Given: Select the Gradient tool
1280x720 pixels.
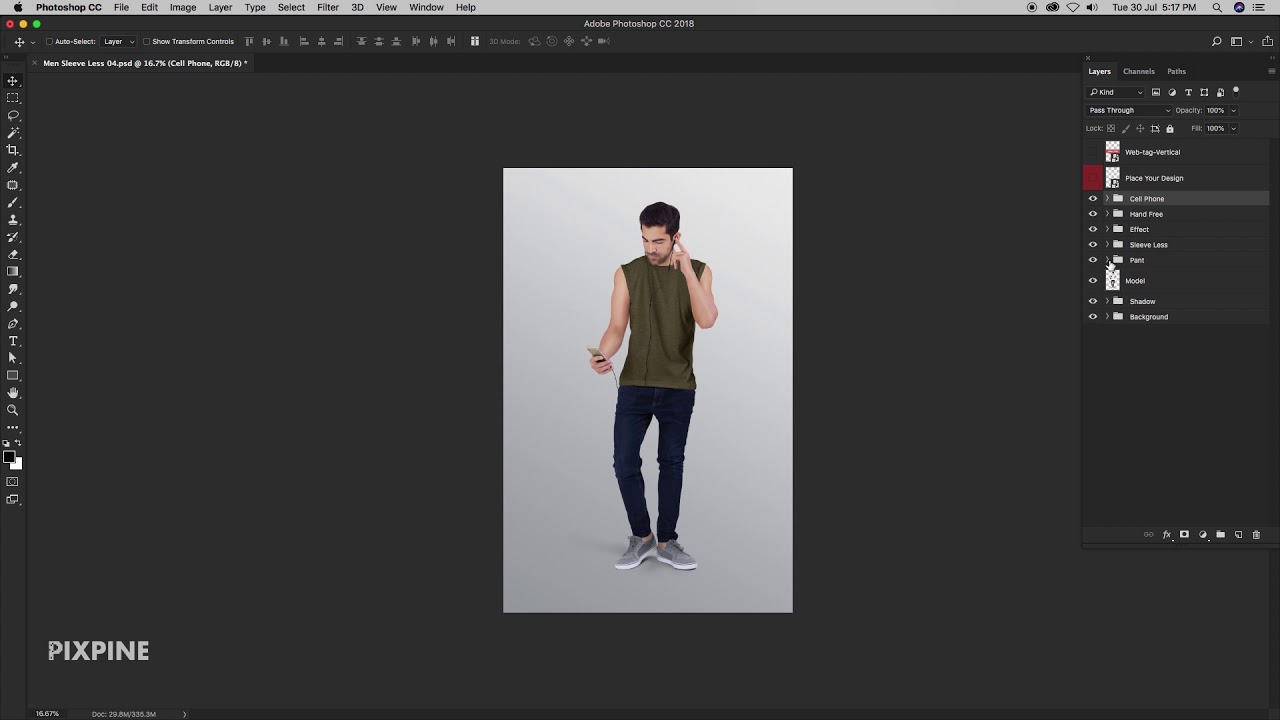Looking at the screenshot, I should coord(13,271).
